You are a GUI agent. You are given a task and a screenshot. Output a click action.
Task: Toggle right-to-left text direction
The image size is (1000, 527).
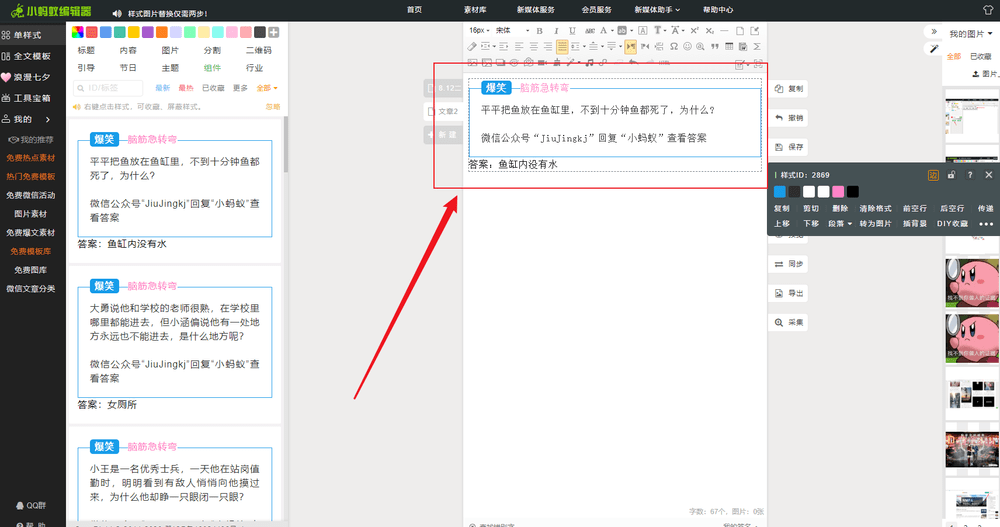(645, 47)
